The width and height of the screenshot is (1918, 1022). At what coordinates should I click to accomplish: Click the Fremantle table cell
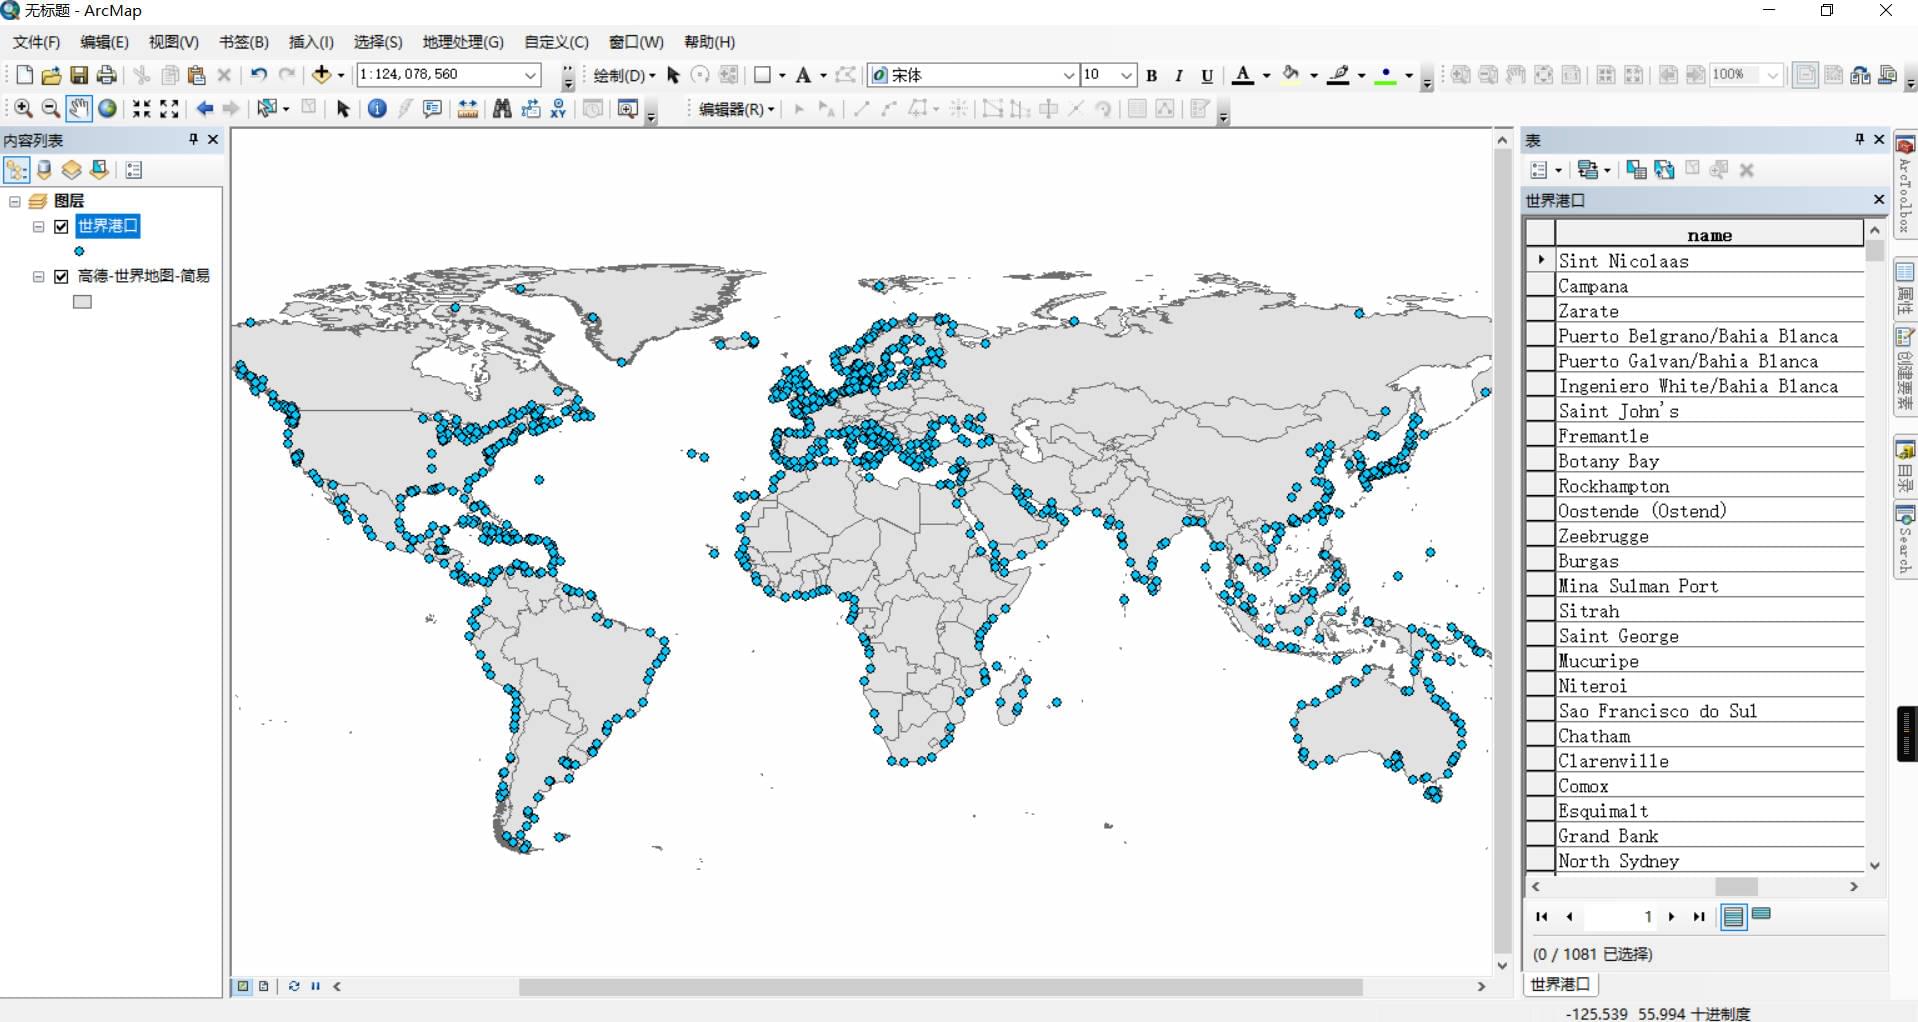1709,436
